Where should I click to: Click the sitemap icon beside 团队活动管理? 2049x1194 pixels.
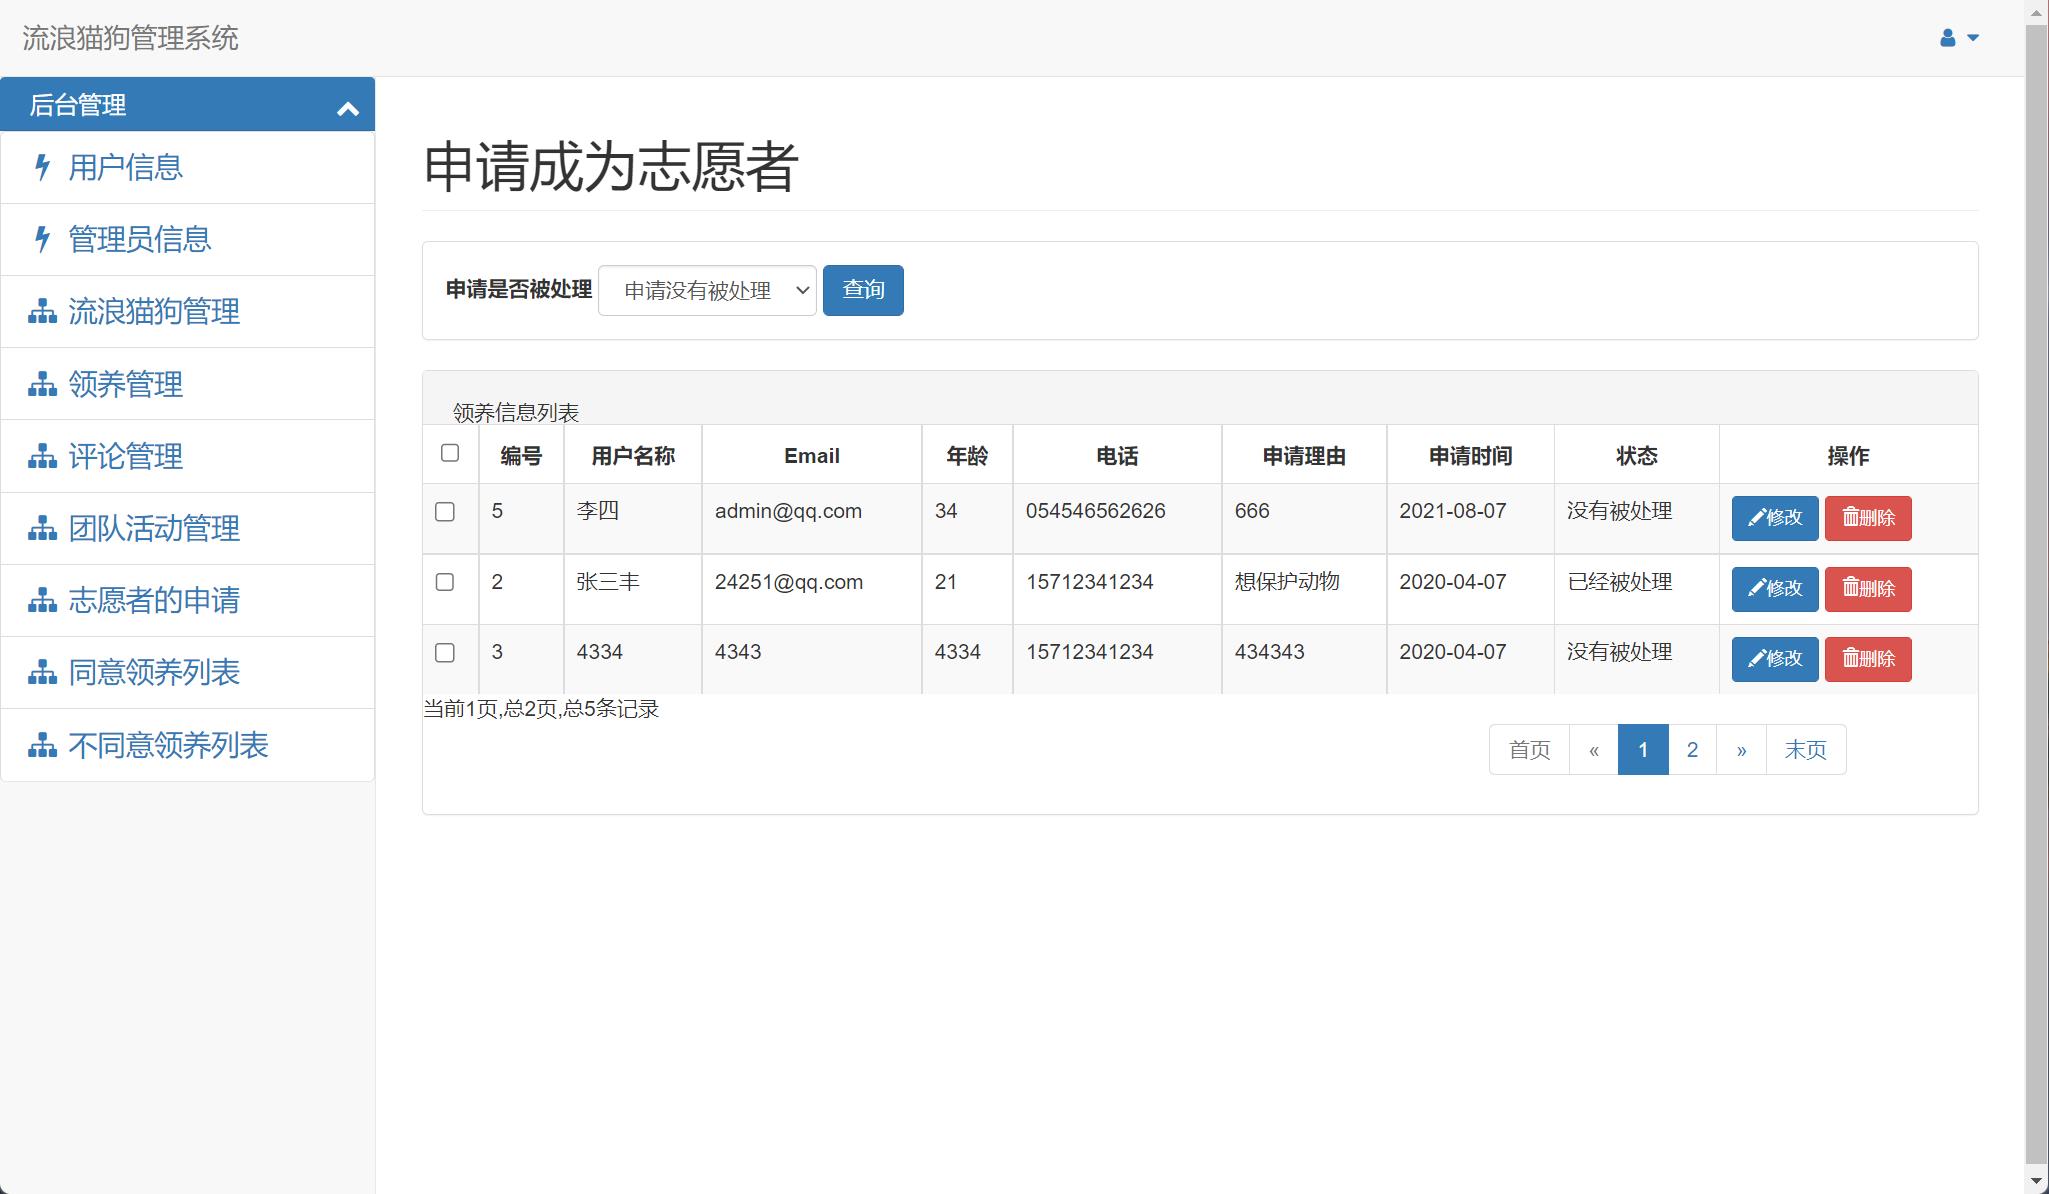pyautogui.click(x=41, y=528)
